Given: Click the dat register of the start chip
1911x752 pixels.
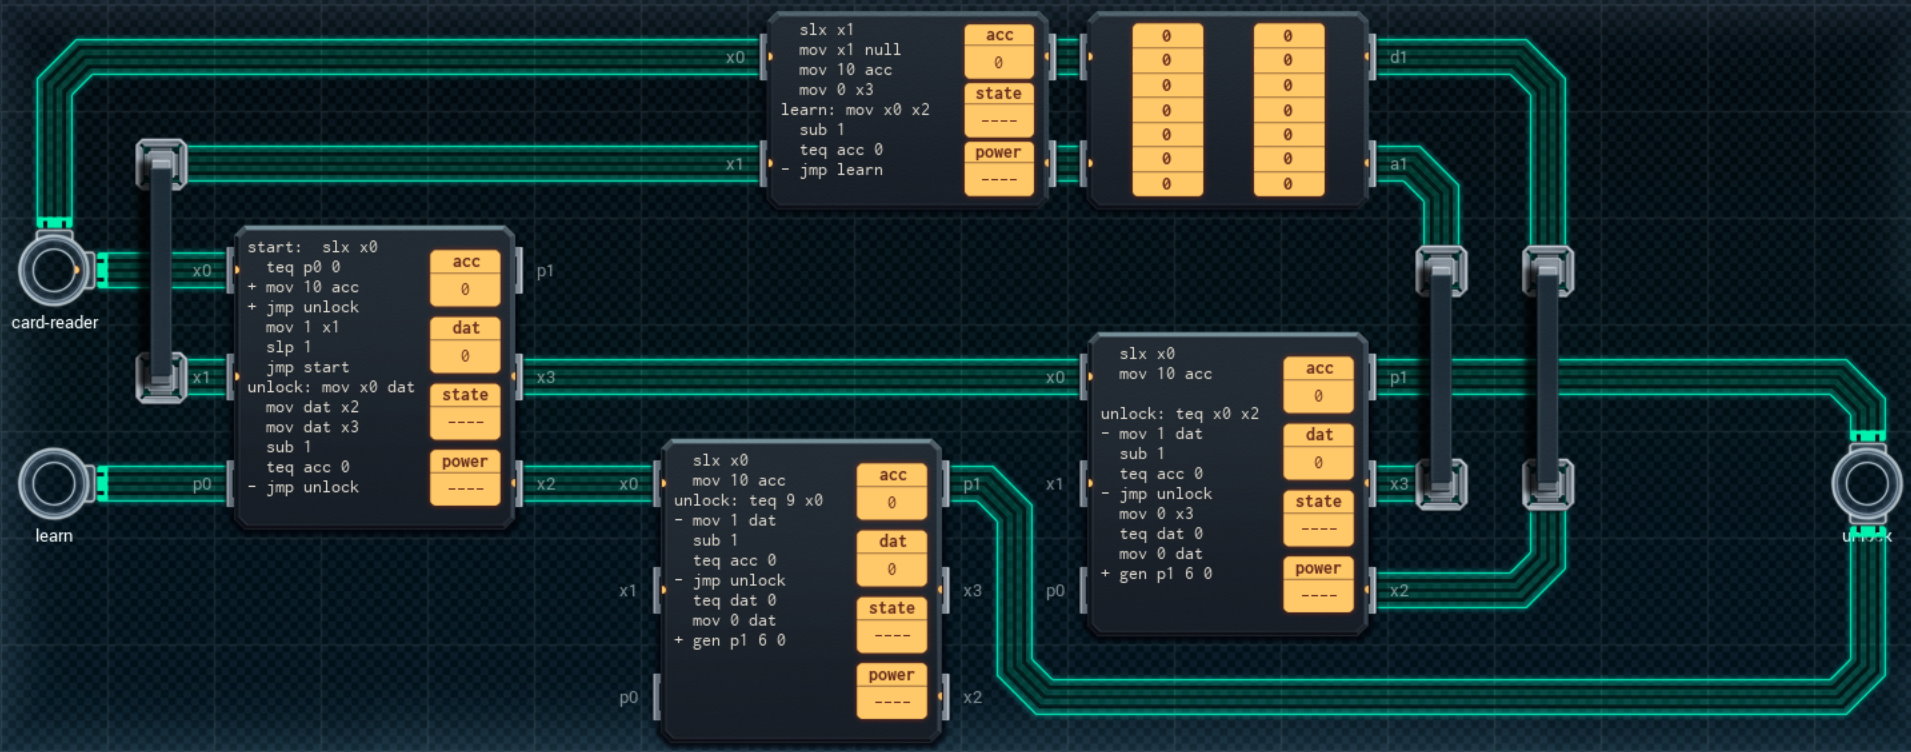Looking at the screenshot, I should tap(465, 355).
